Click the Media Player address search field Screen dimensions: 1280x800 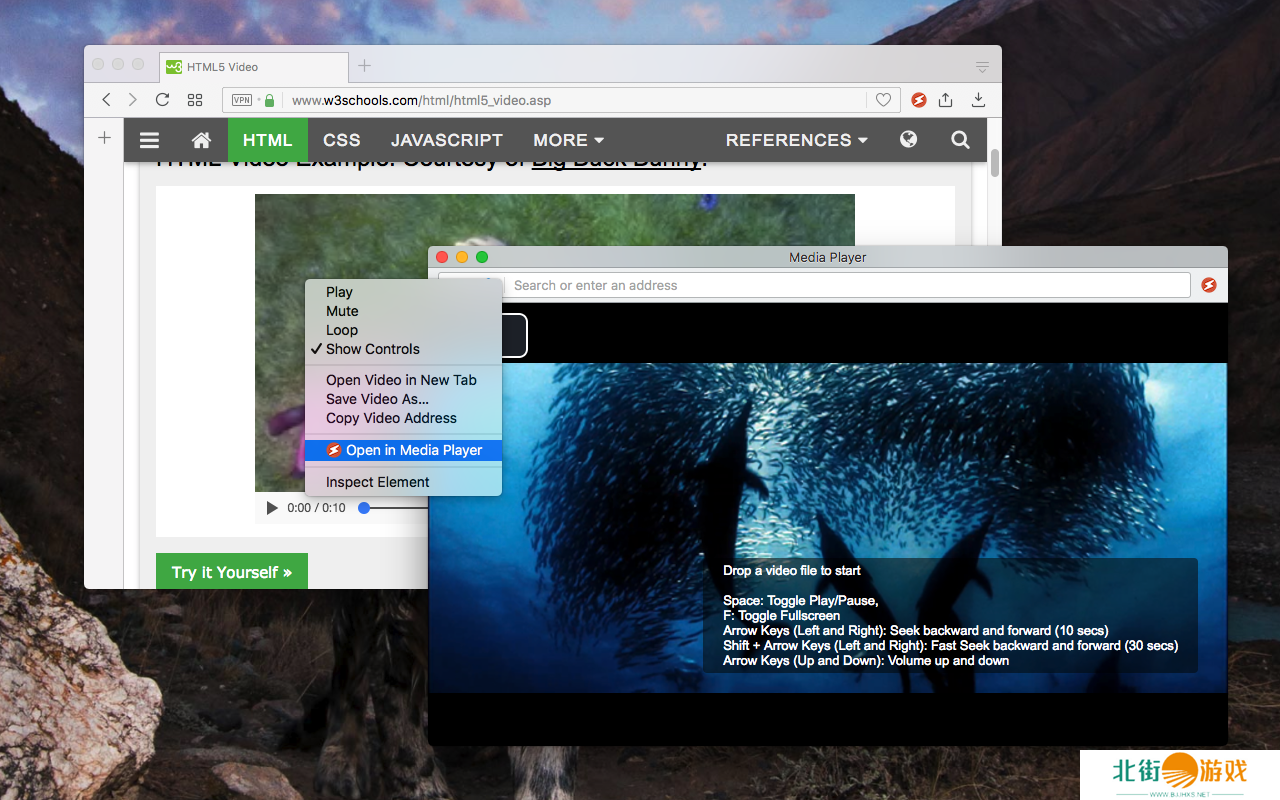845,285
